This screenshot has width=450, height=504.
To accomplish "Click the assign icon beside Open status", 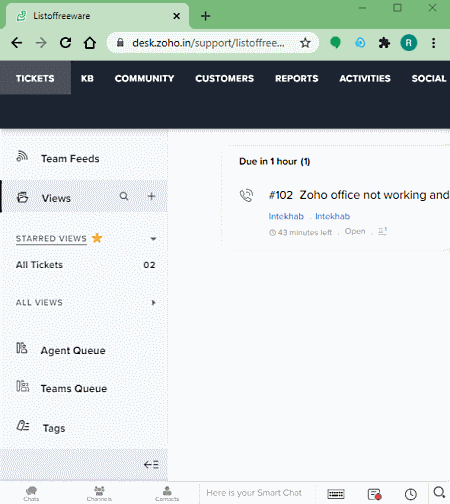I will tap(382, 231).
